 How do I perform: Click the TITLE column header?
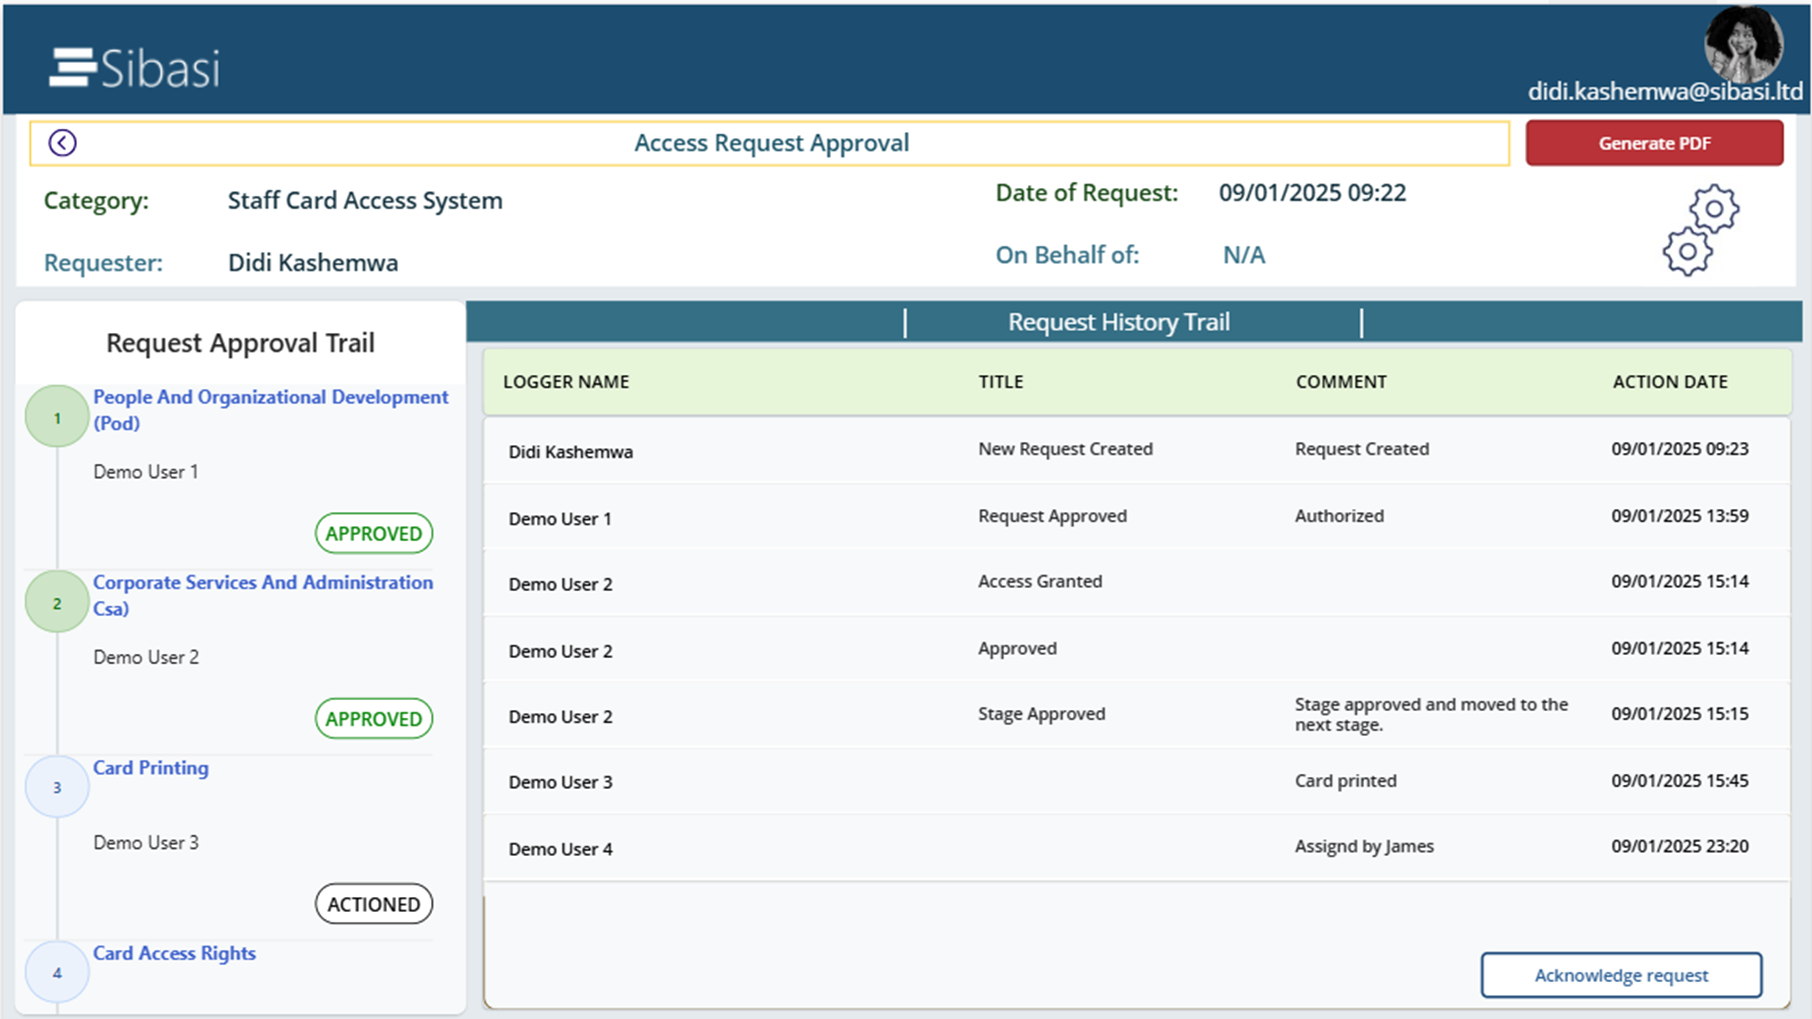tap(1001, 382)
